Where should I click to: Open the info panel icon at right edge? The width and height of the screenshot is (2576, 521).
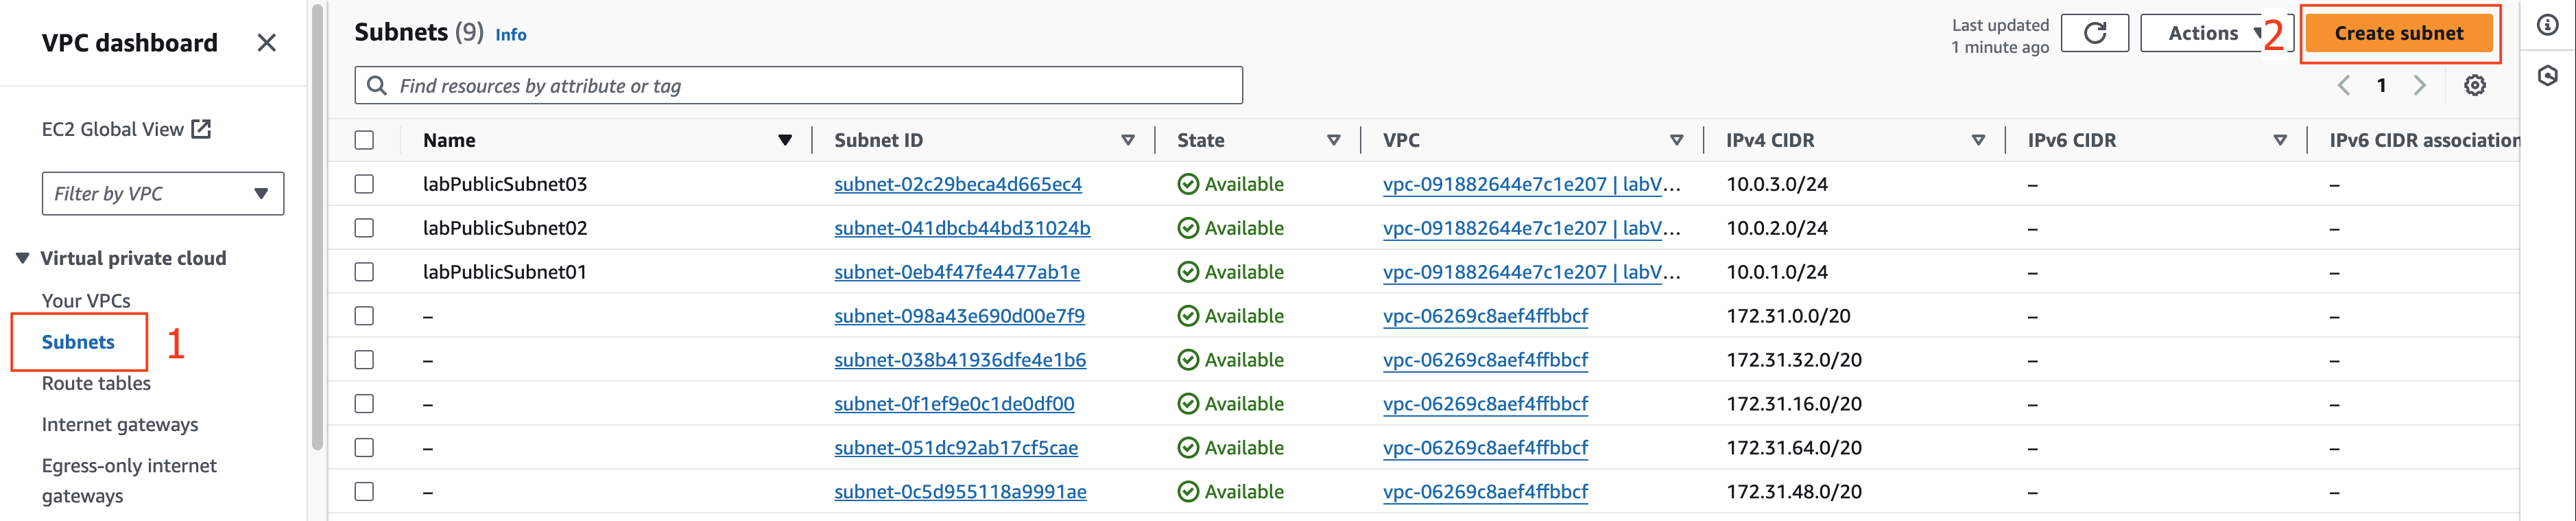[x=2547, y=25]
